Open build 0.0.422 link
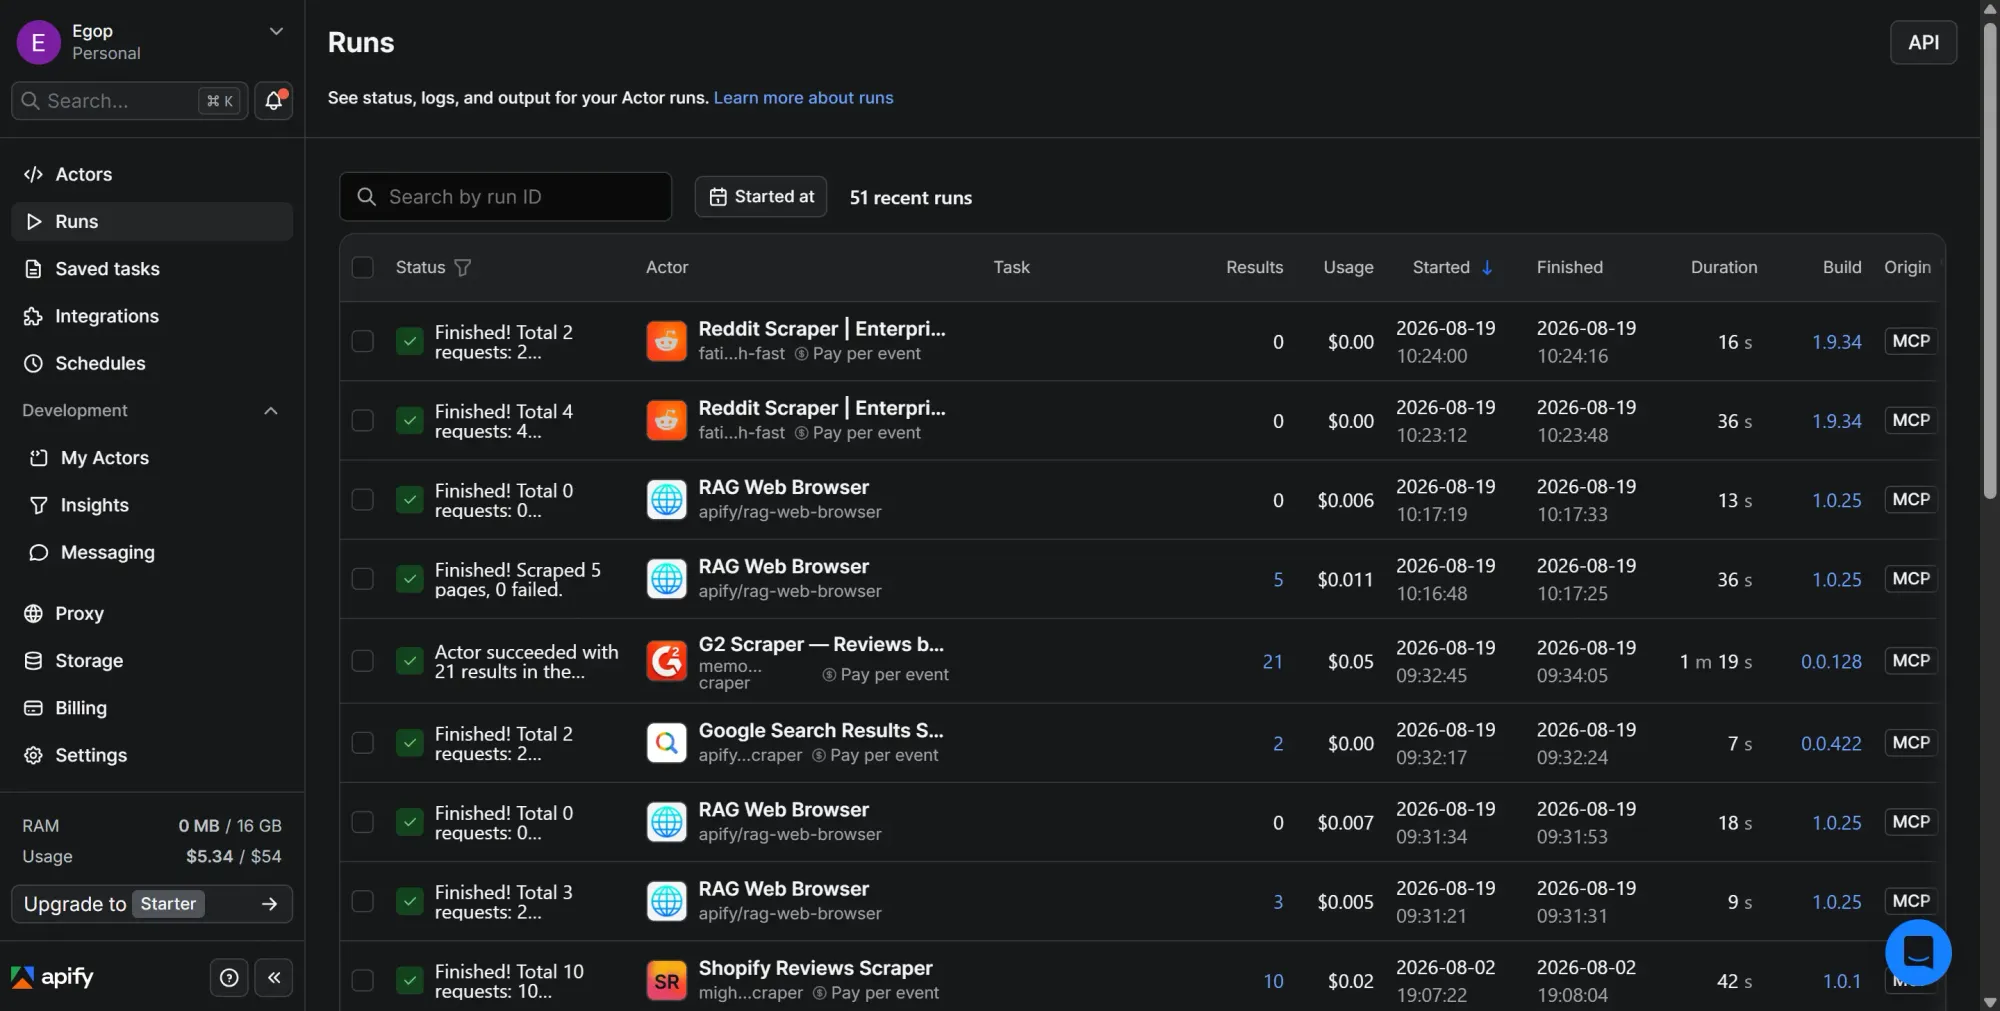Image resolution: width=2000 pixels, height=1011 pixels. click(1831, 743)
